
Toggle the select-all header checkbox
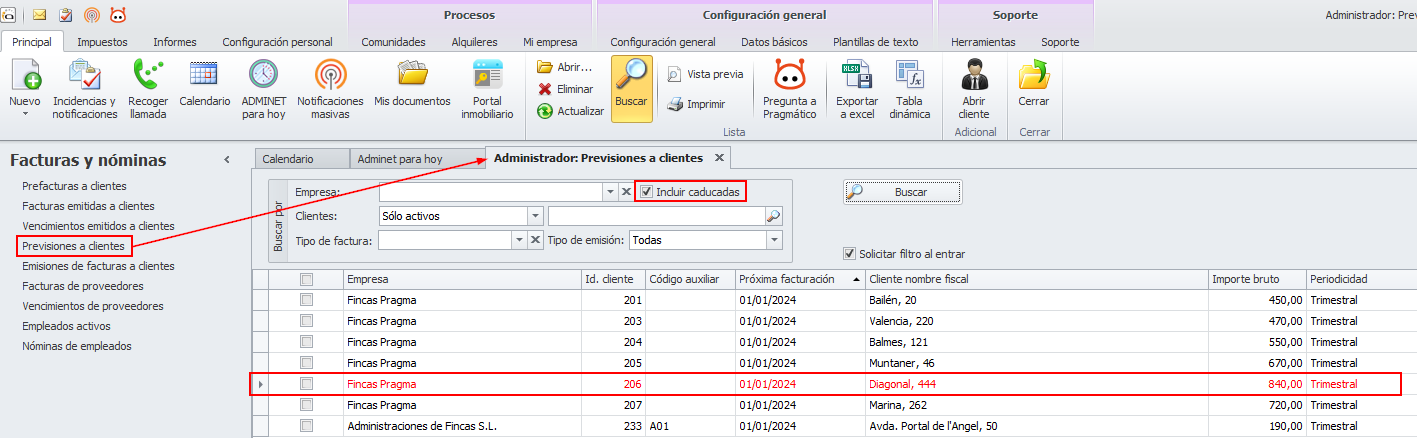pyautogui.click(x=307, y=280)
